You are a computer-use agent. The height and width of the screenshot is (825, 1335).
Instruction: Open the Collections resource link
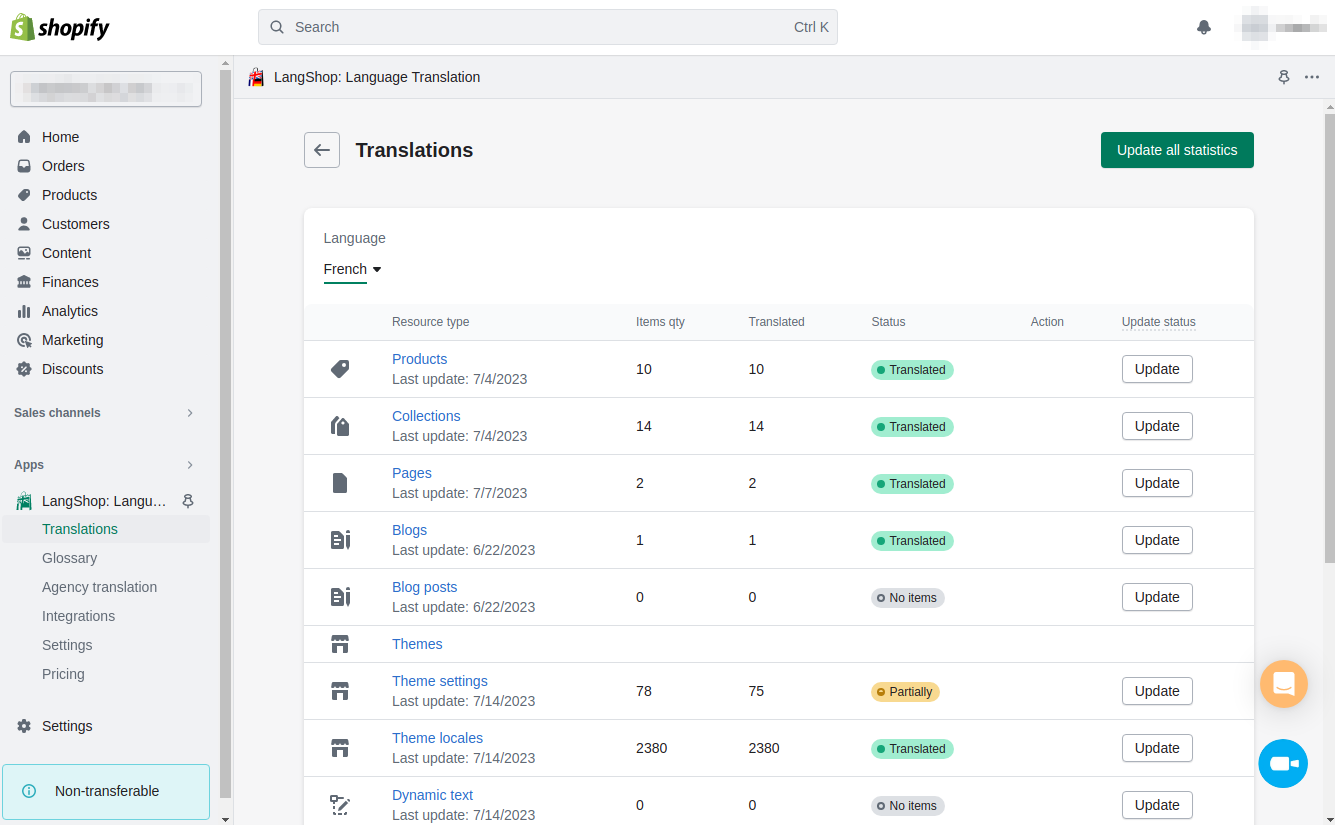pyautogui.click(x=426, y=416)
